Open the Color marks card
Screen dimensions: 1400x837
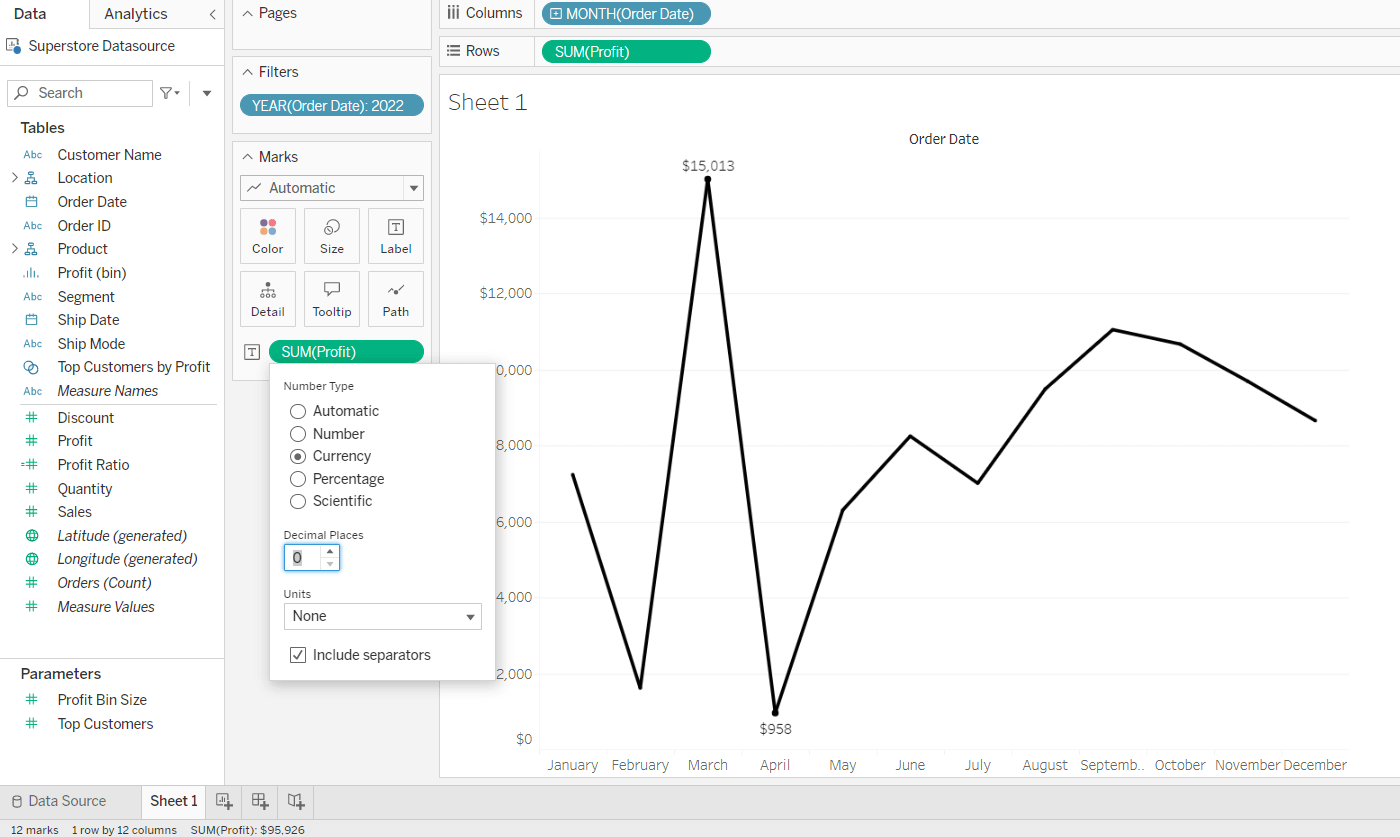(x=268, y=236)
